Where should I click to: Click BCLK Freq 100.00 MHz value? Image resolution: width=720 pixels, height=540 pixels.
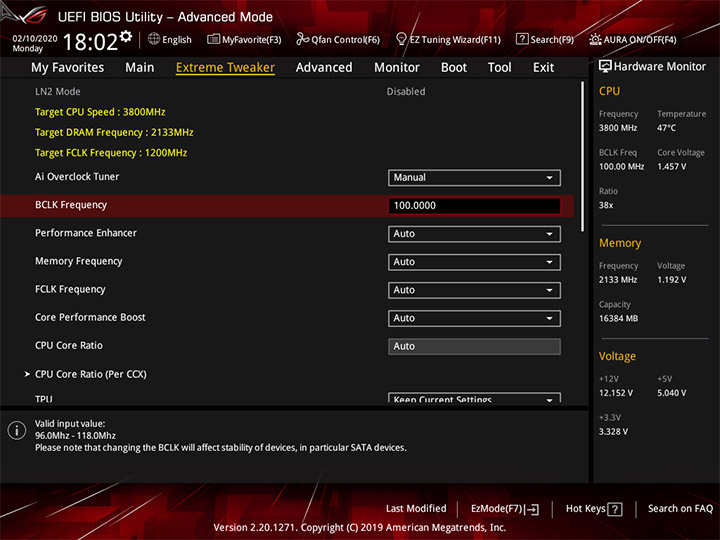pyautogui.click(x=621, y=166)
